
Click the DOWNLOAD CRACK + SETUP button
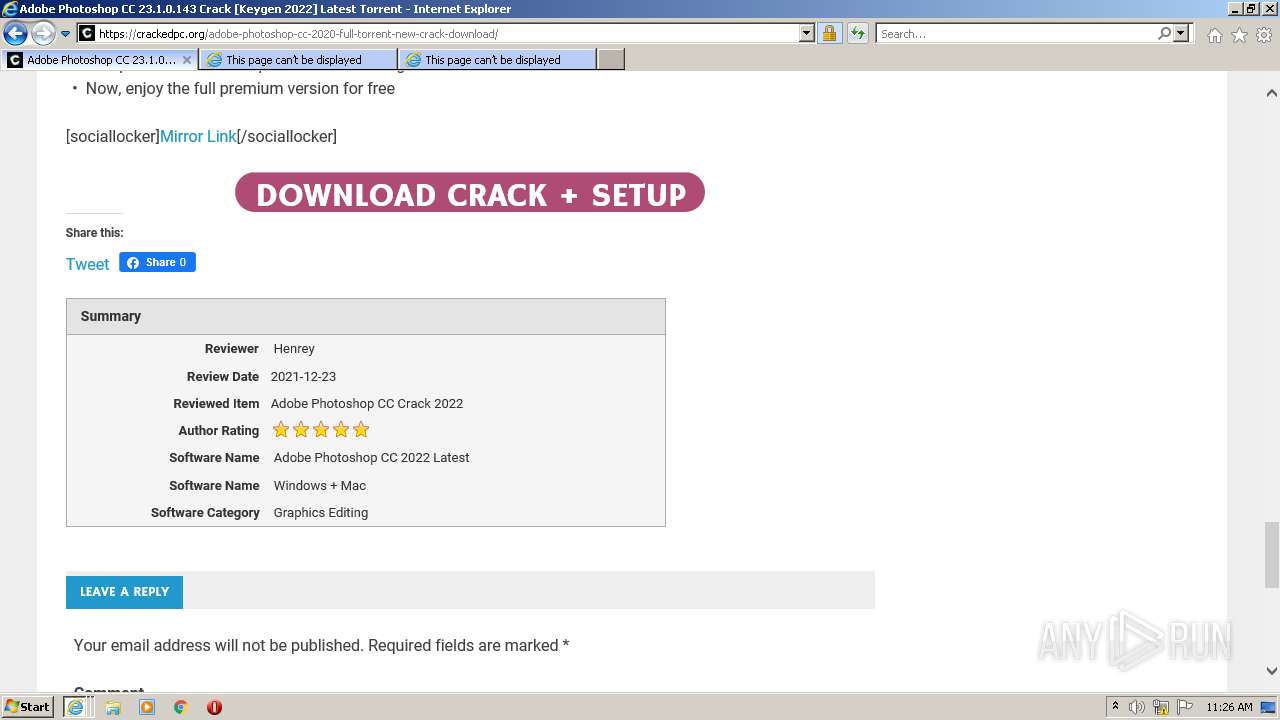470,193
